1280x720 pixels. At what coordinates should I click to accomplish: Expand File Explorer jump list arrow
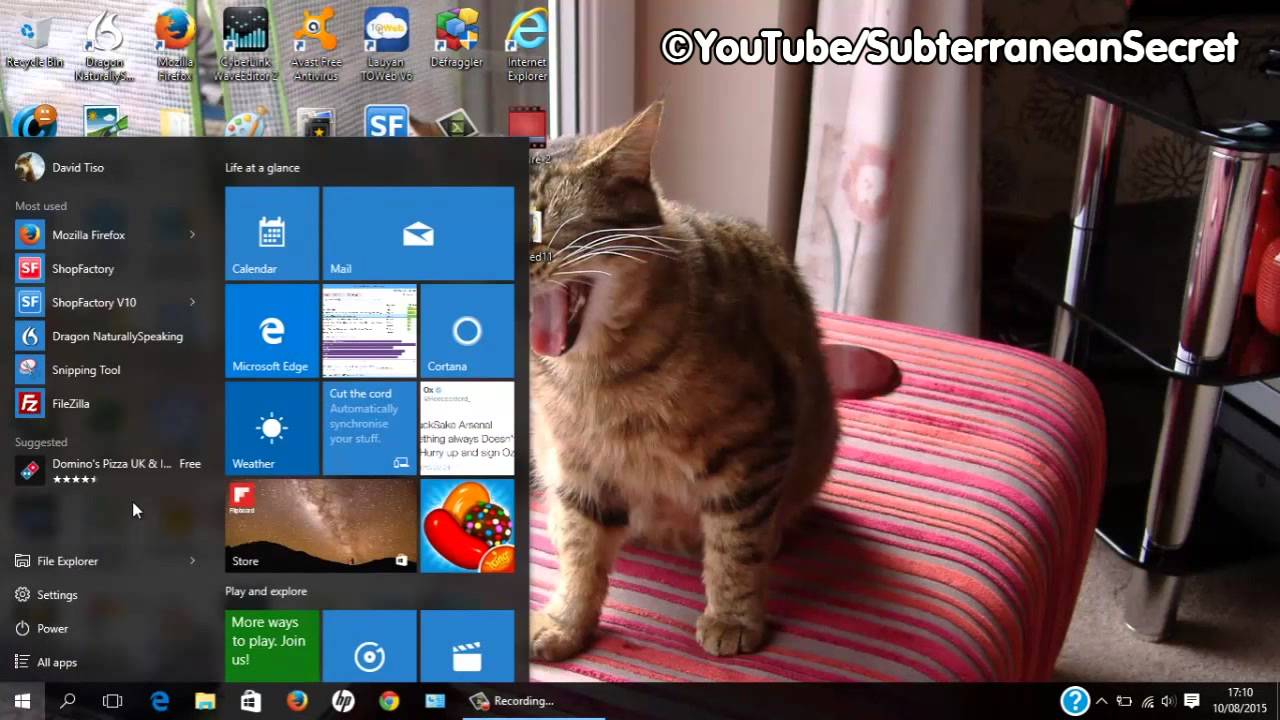pyautogui.click(x=192, y=561)
